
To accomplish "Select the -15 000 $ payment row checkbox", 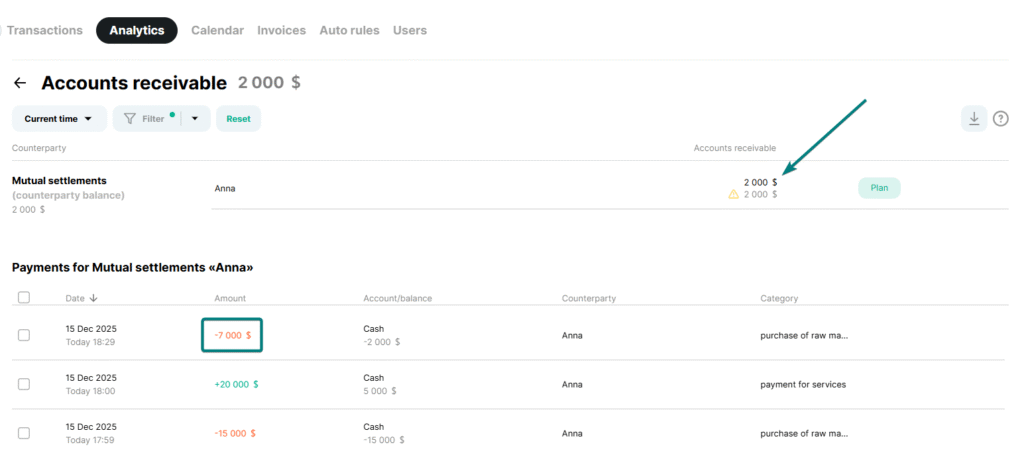I will tap(24, 433).
